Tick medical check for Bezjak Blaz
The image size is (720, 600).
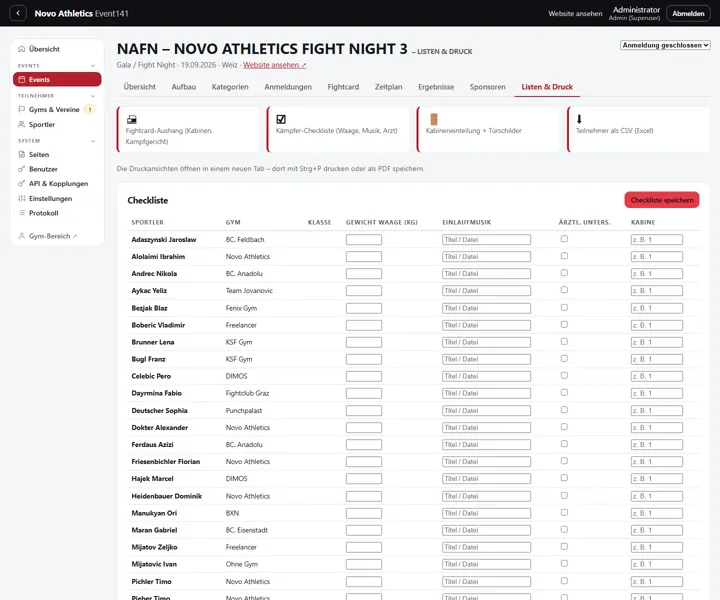pos(564,307)
